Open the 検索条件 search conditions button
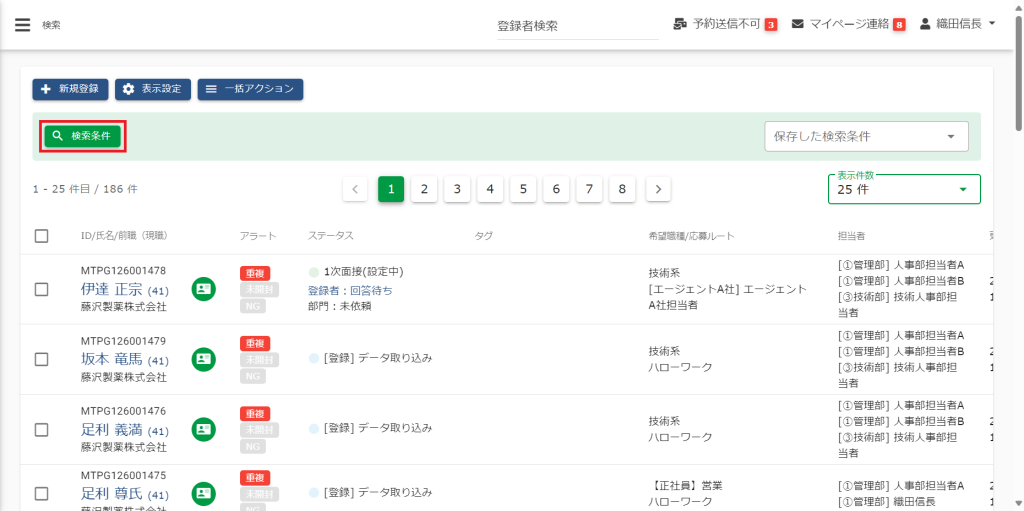This screenshot has height=511, width=1024. [x=83, y=136]
